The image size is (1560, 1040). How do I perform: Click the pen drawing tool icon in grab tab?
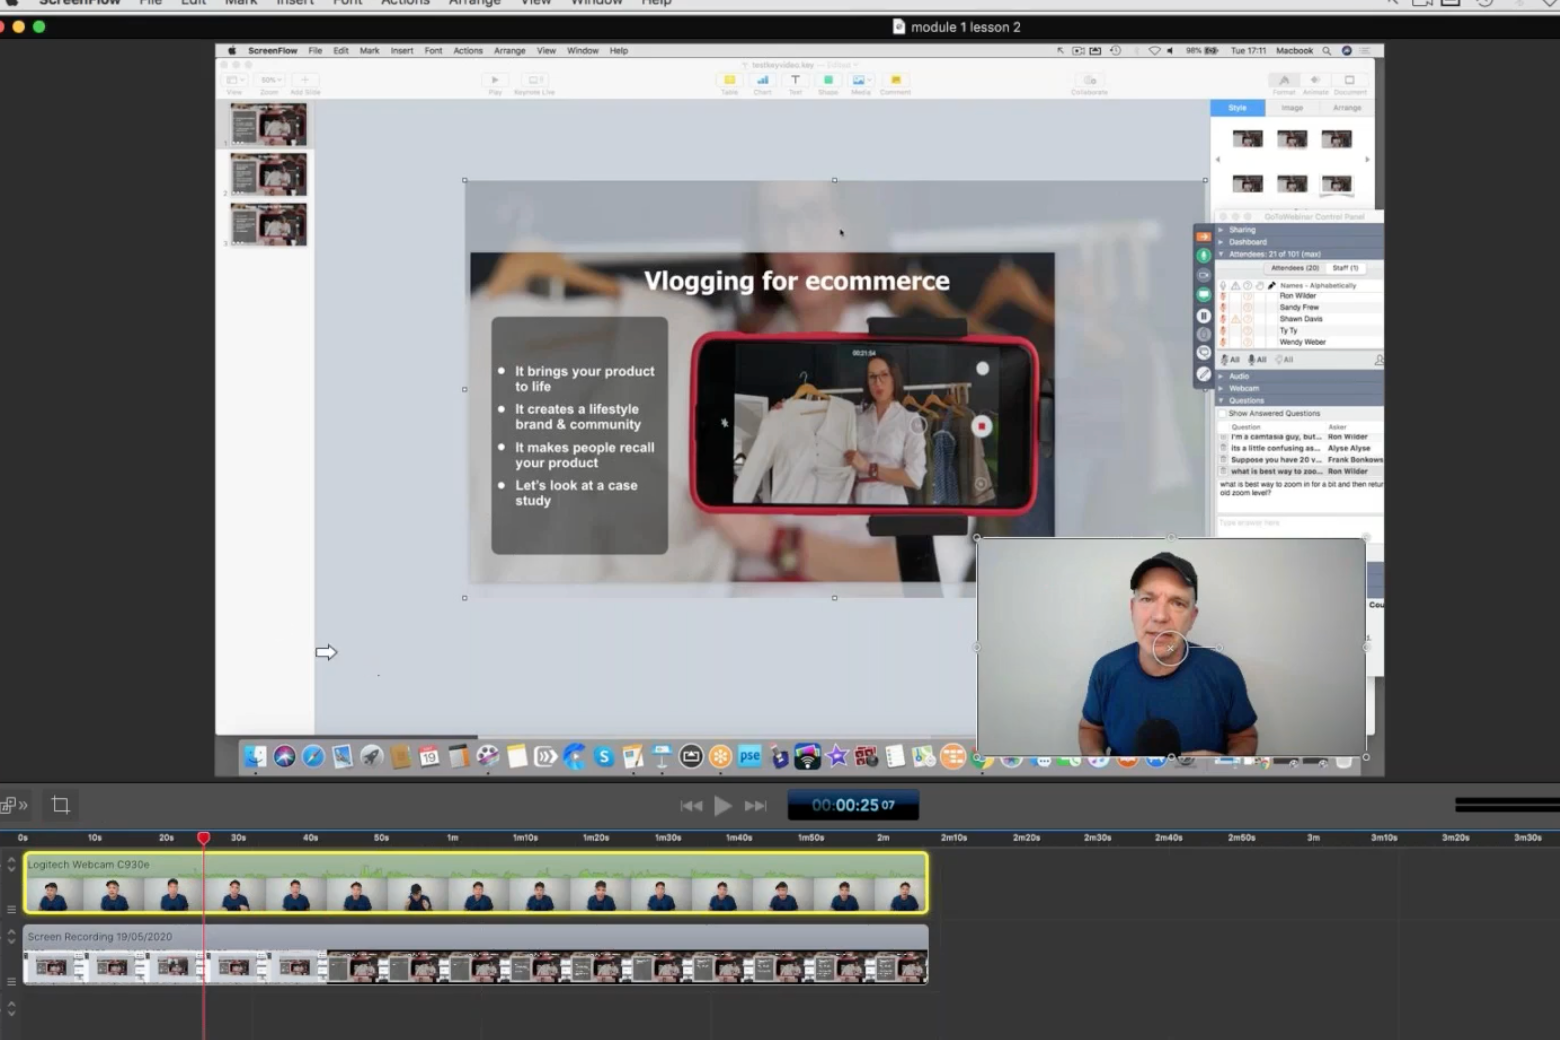(1204, 374)
